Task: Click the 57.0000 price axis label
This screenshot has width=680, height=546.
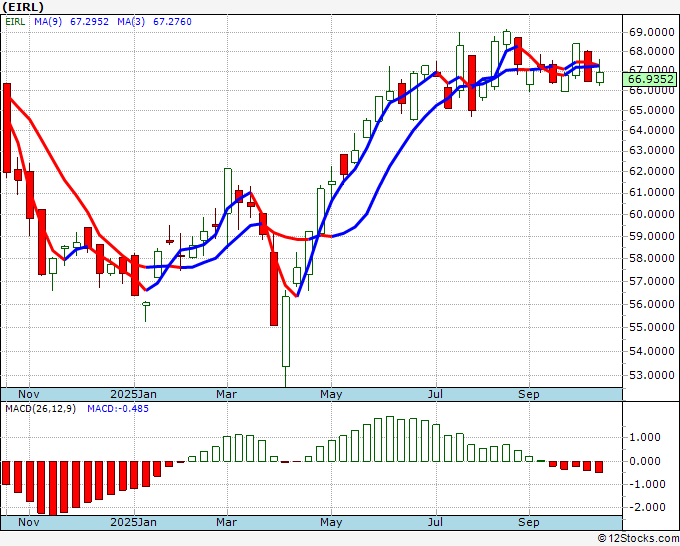Action: pyautogui.click(x=651, y=281)
